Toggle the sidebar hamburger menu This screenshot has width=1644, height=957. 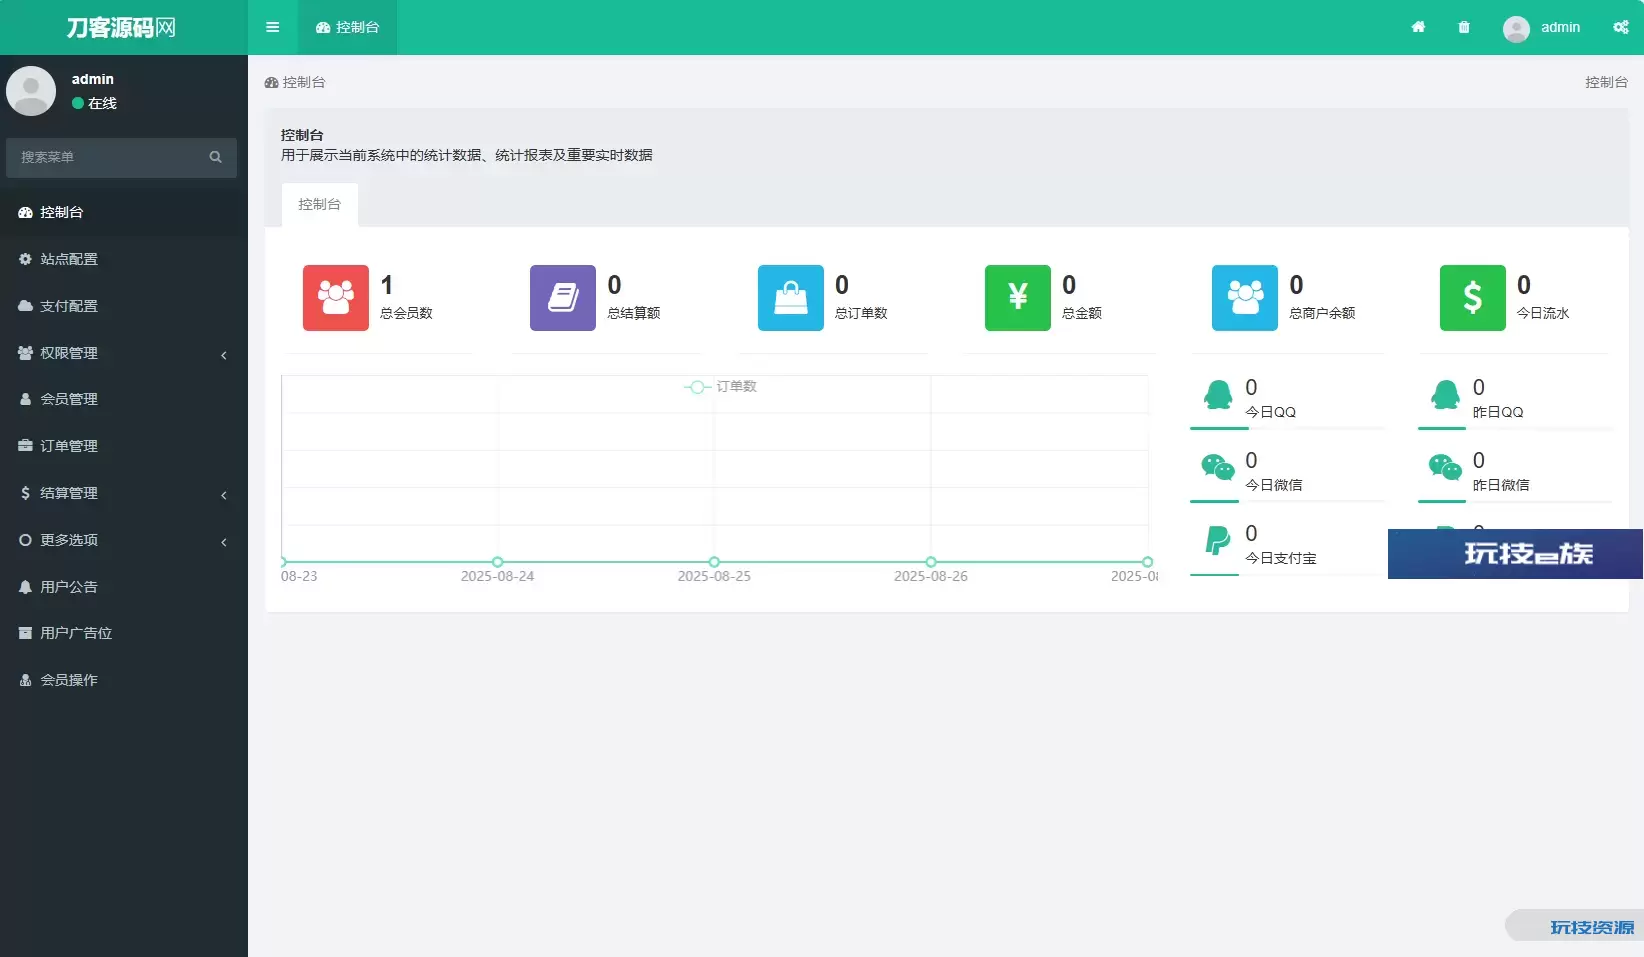(272, 27)
